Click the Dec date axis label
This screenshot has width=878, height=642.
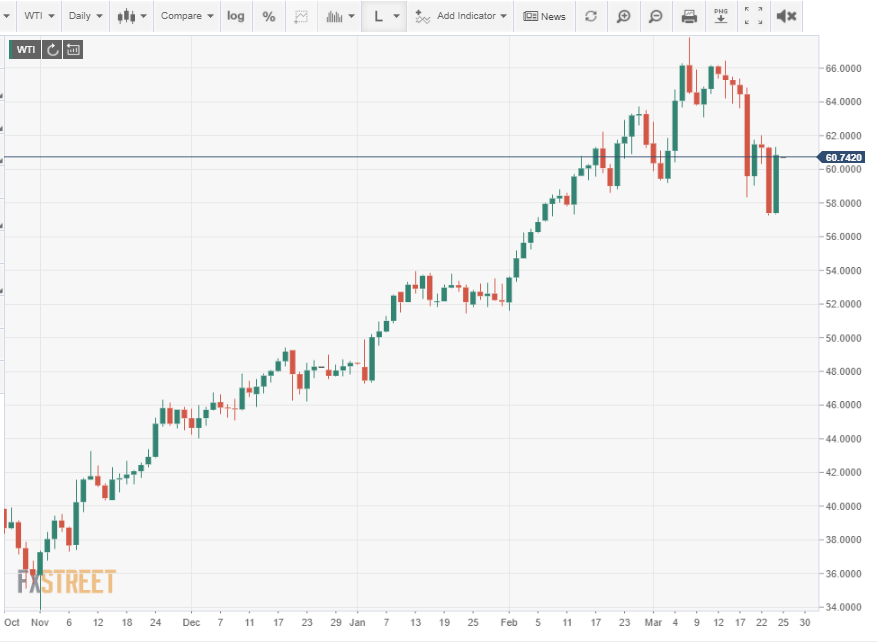[191, 622]
